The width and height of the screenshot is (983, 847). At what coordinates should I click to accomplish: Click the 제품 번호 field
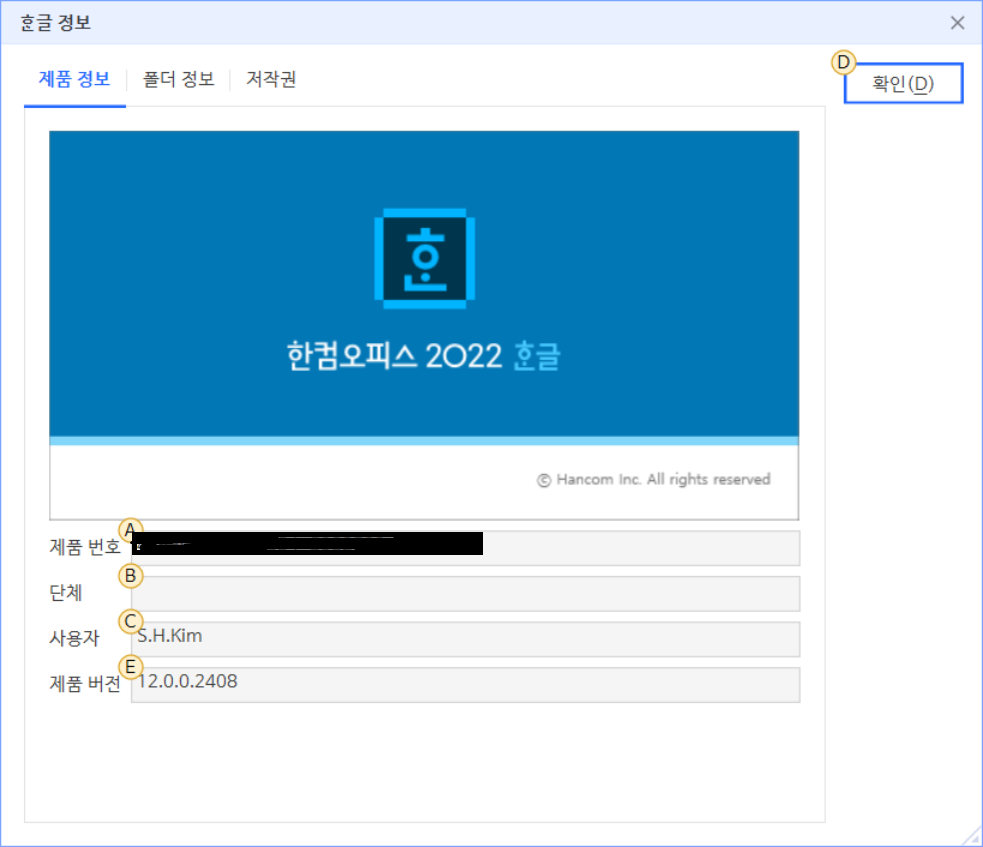pos(465,548)
